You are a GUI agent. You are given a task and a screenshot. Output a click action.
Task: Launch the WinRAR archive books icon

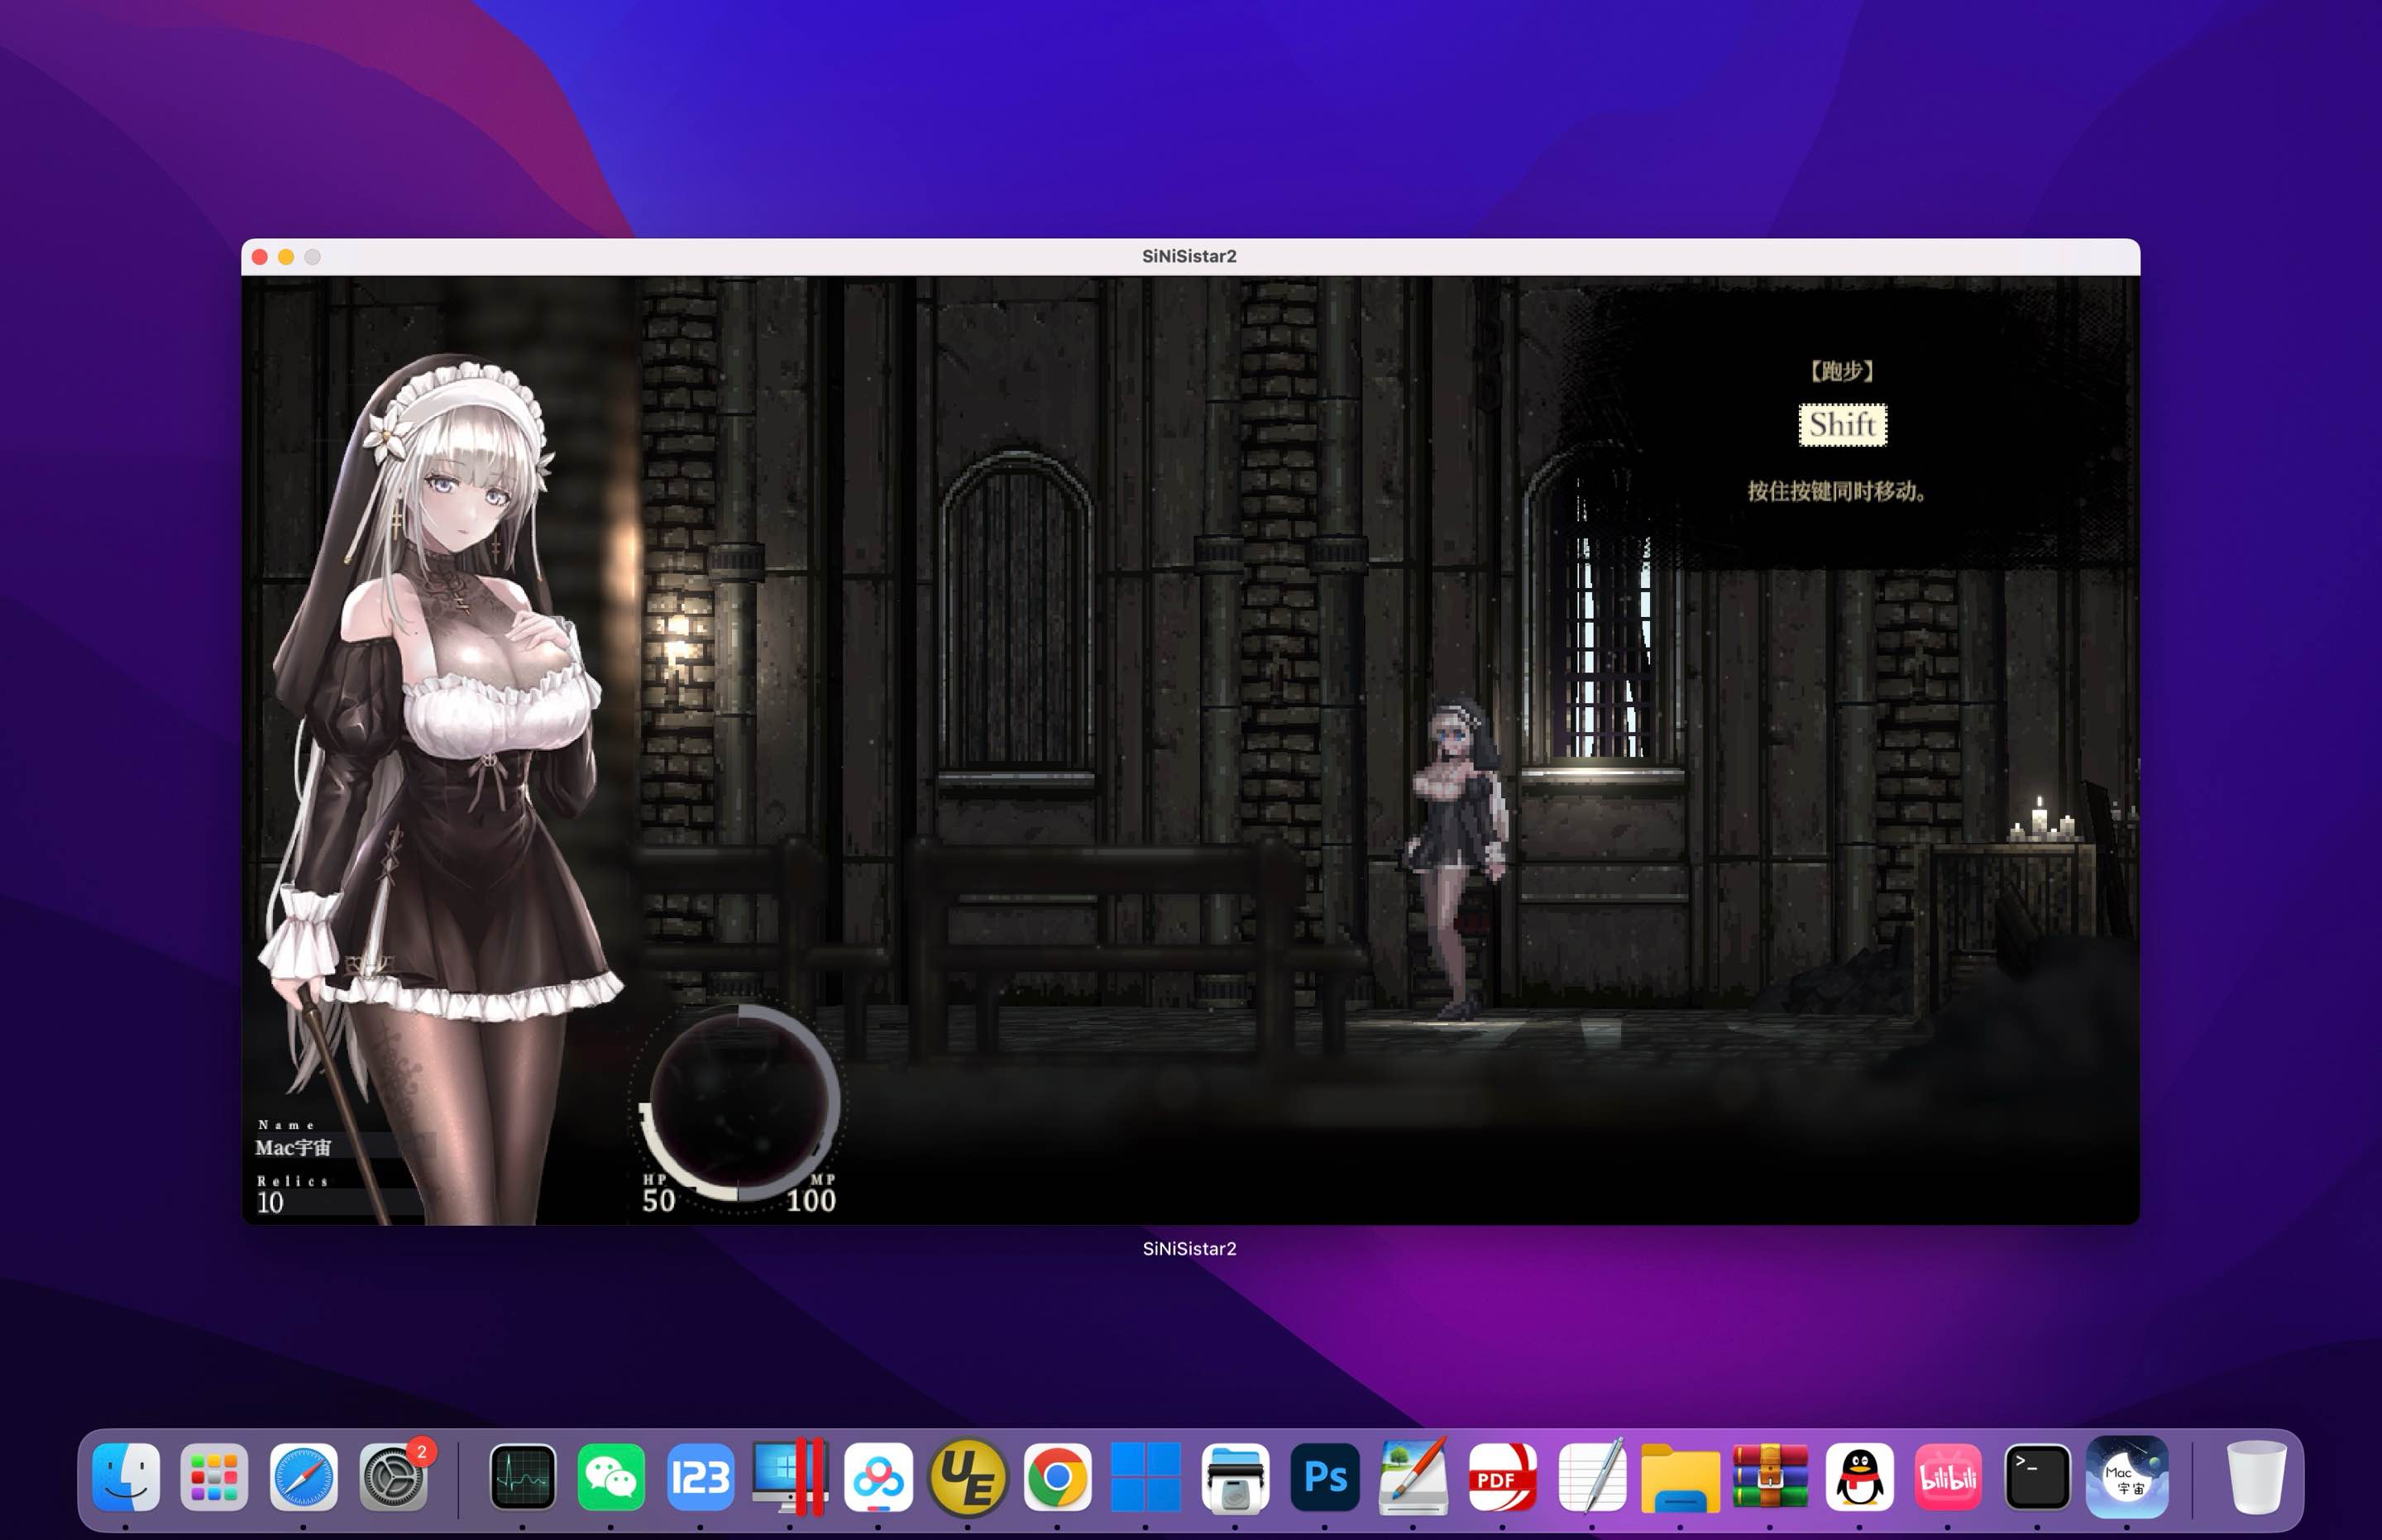click(x=1770, y=1477)
